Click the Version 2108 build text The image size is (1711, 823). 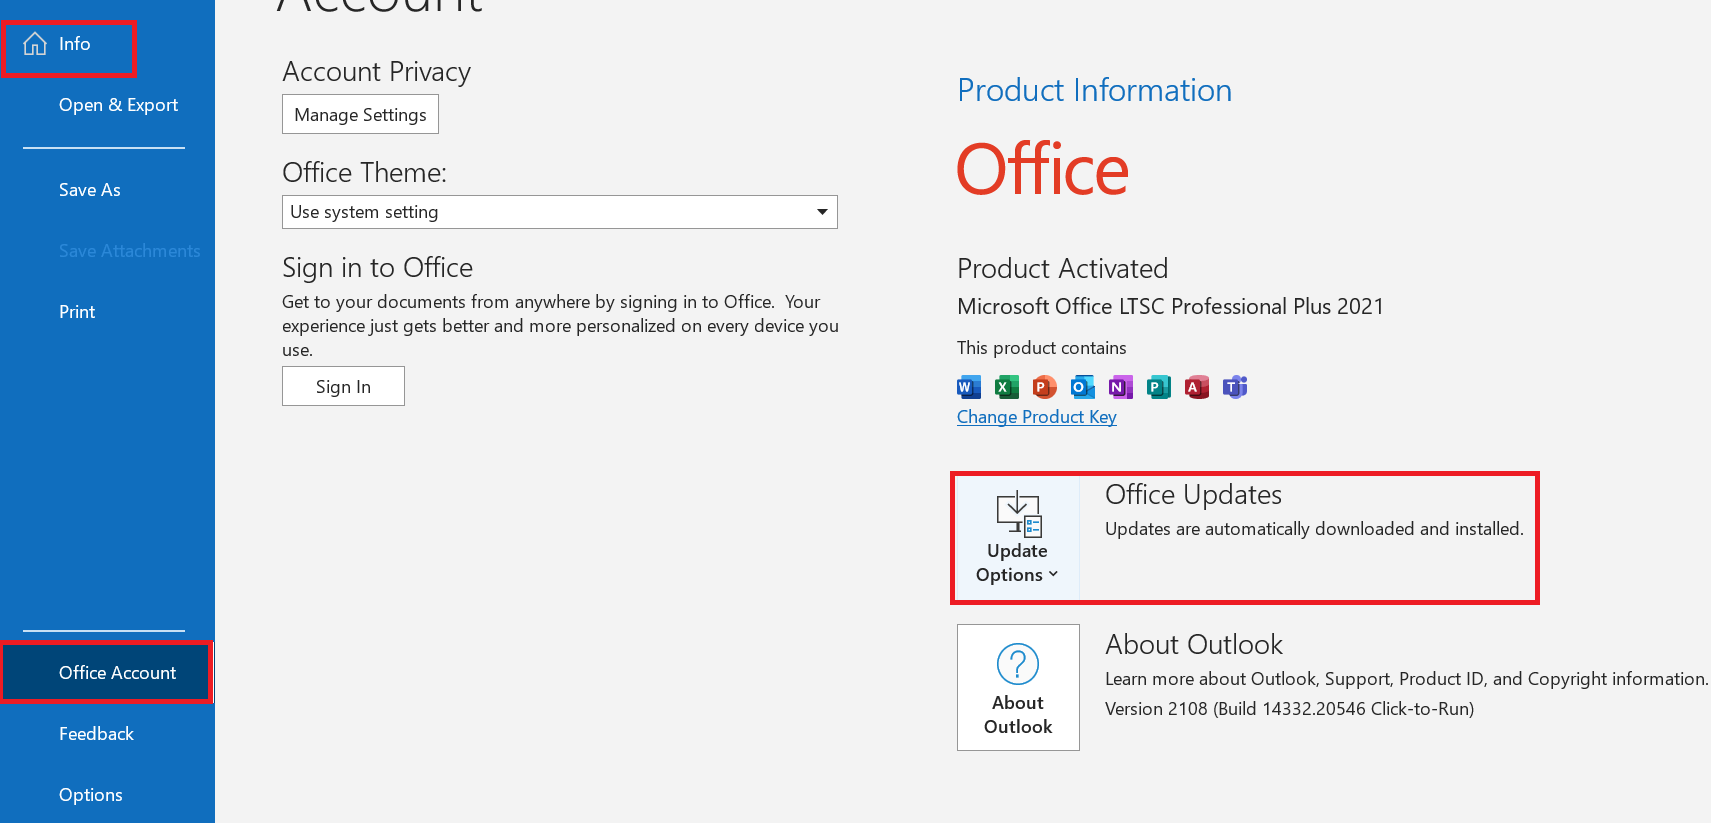(1289, 709)
